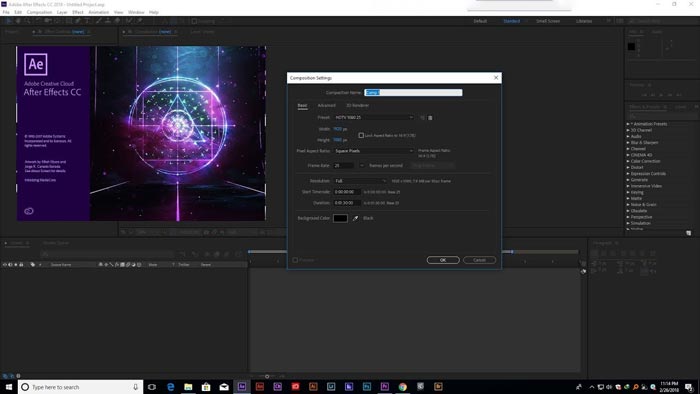Enable Lock Aspect Ratio checkbox
The height and width of the screenshot is (394, 700).
pyautogui.click(x=361, y=135)
